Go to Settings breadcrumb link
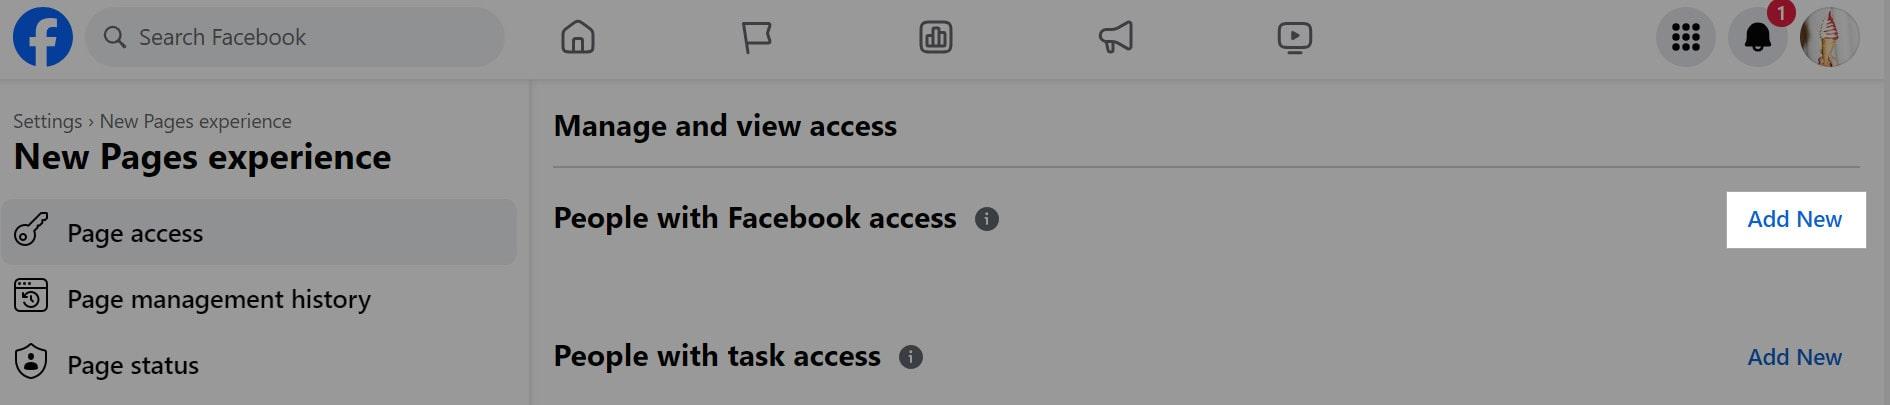The image size is (1890, 405). pyautogui.click(x=47, y=121)
